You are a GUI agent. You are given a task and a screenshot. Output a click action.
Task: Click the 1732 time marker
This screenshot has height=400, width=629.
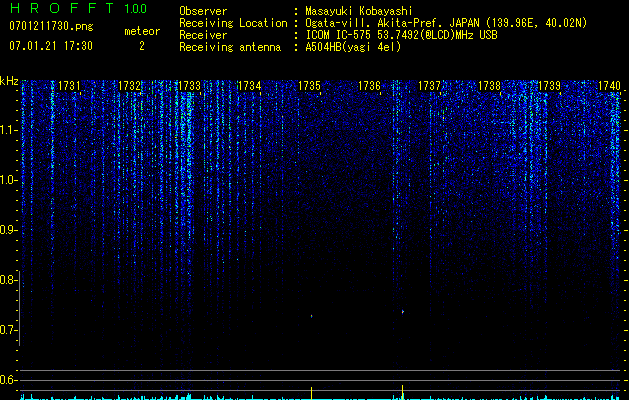click(x=130, y=86)
